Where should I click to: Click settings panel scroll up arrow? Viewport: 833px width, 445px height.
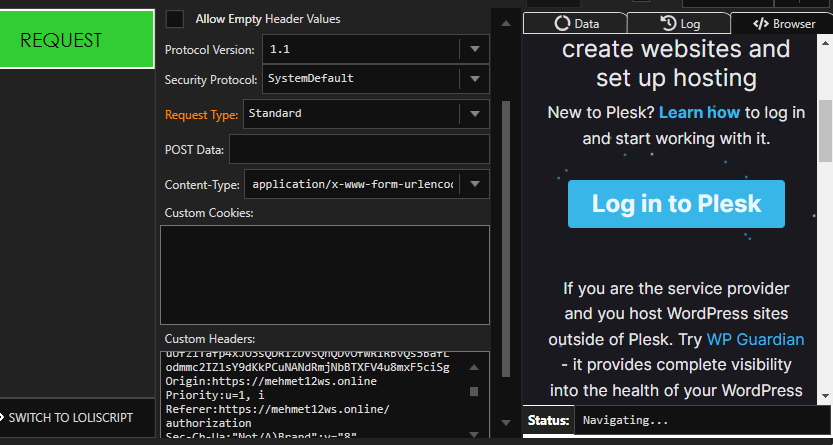[506, 23]
